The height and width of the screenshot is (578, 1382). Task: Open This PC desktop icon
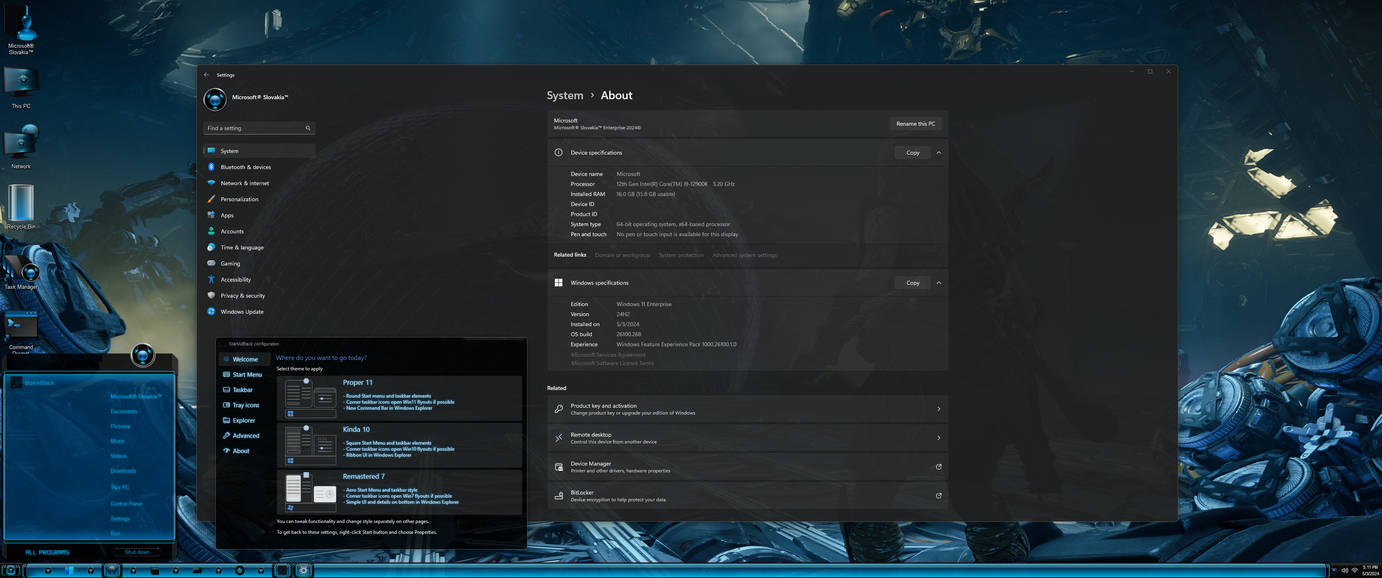click(21, 87)
